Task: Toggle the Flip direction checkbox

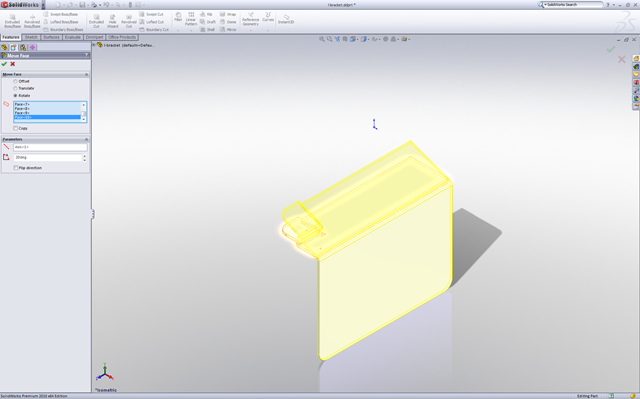Action: point(16,168)
